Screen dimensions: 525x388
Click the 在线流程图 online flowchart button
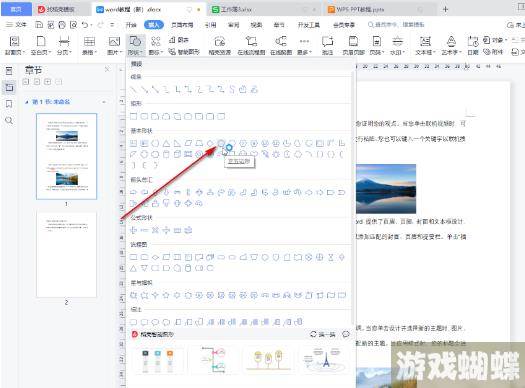coord(251,45)
